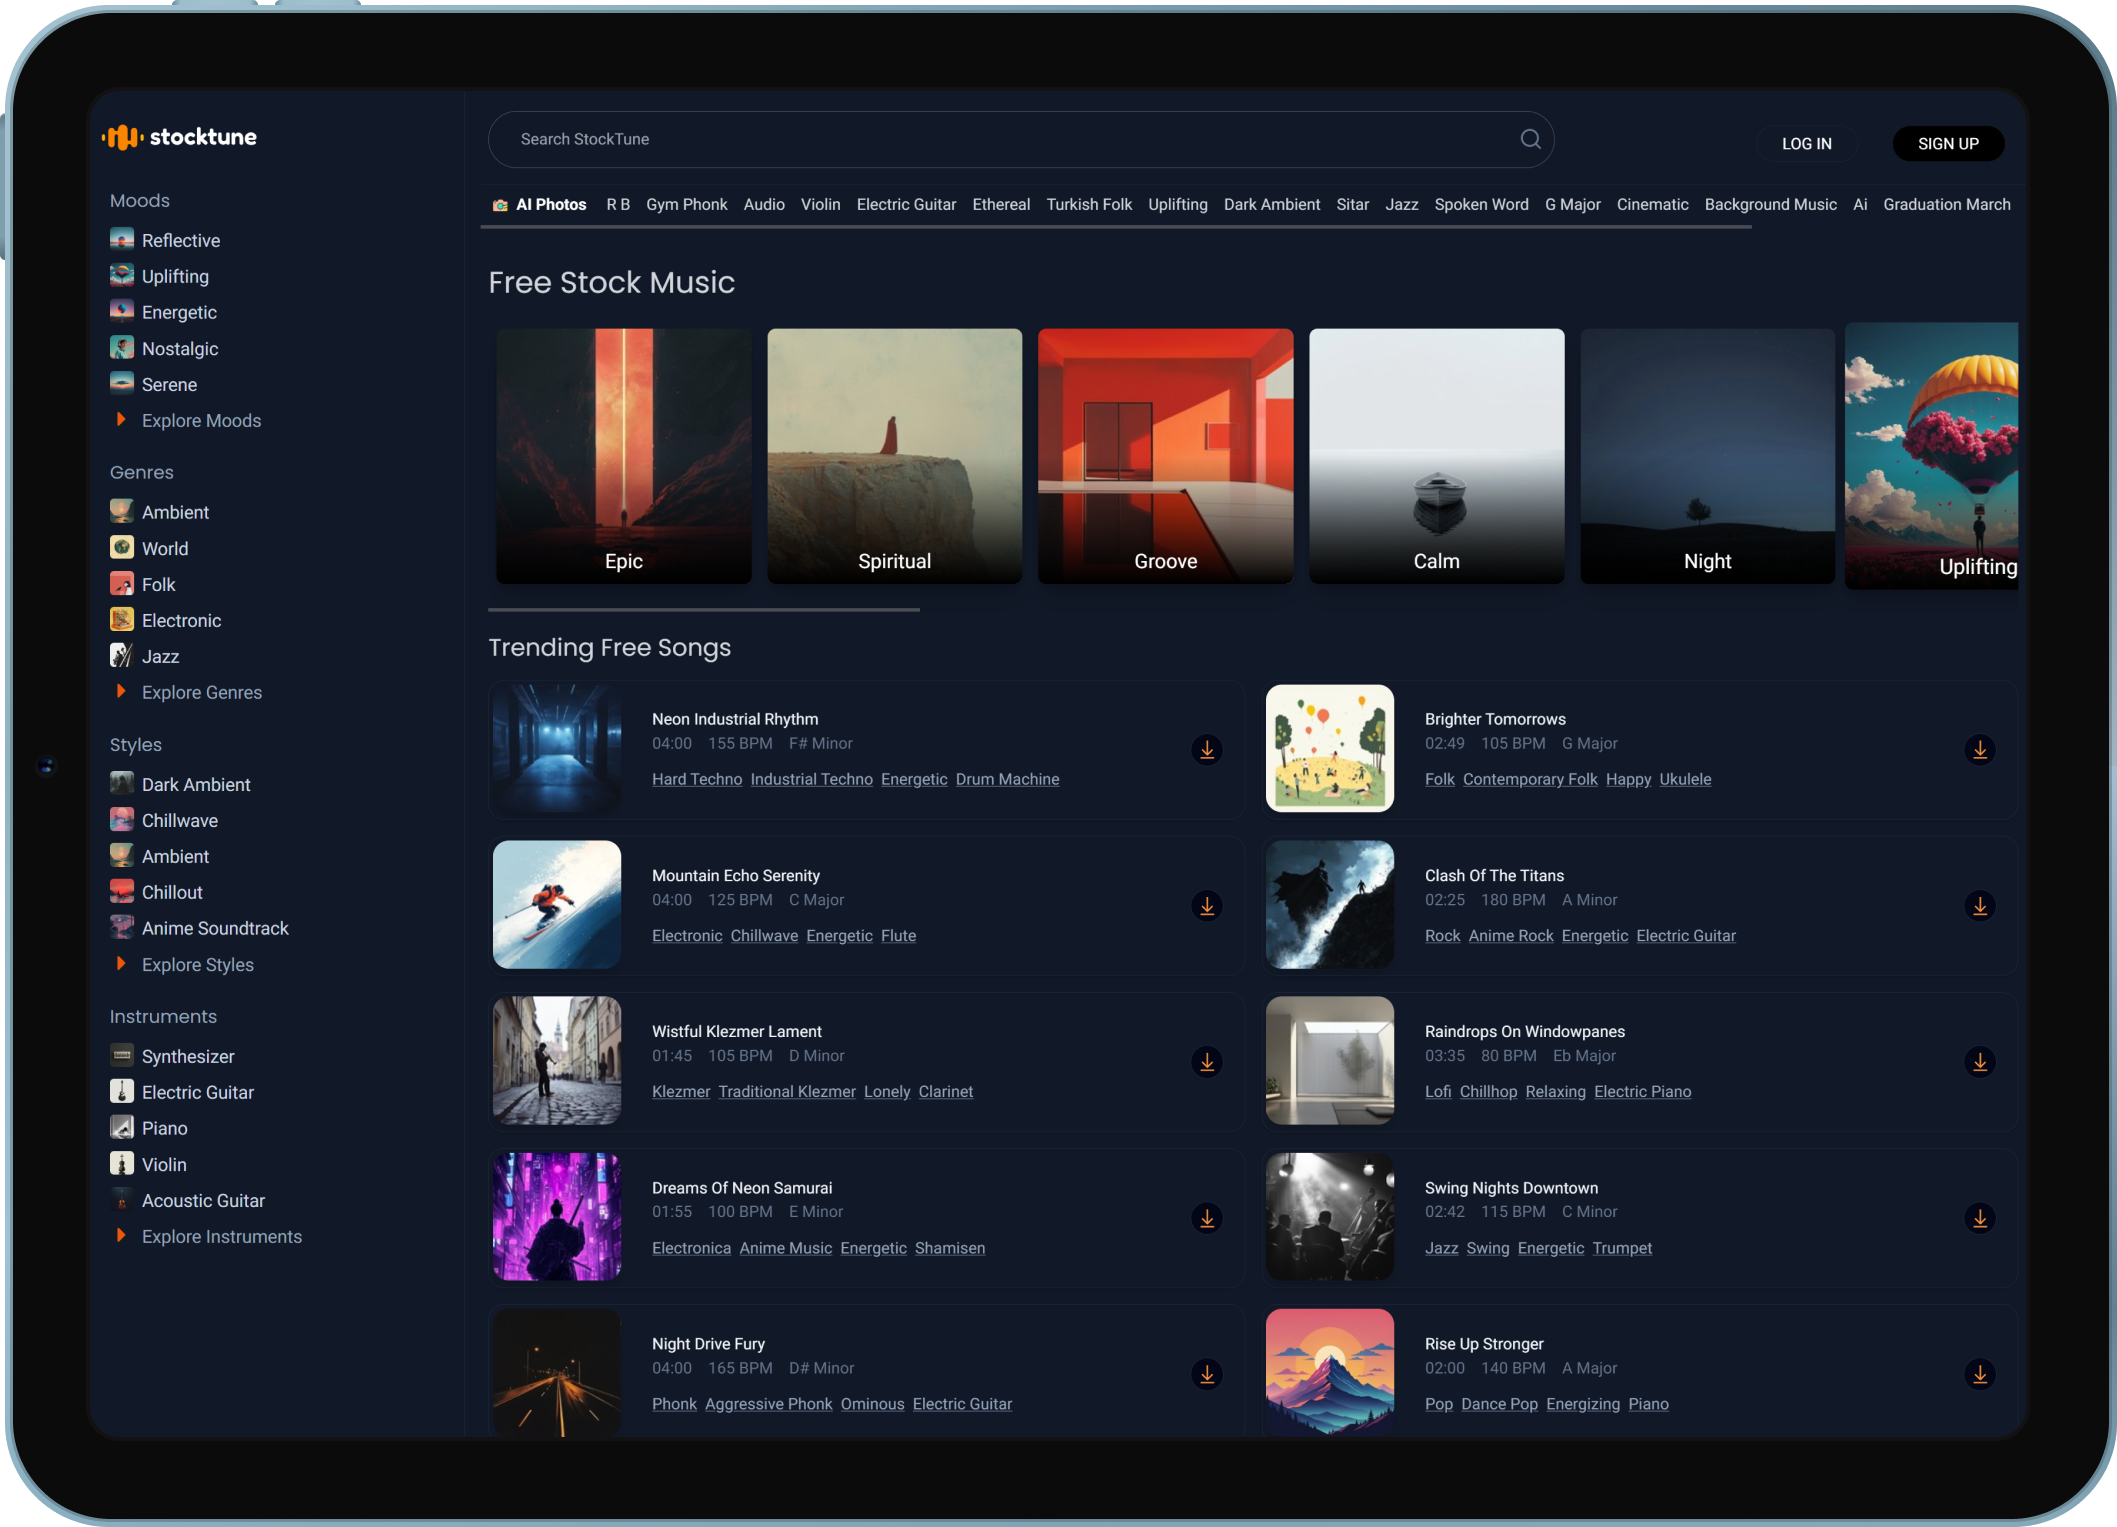Open the Uplifting balloon mood card

tap(1931, 456)
